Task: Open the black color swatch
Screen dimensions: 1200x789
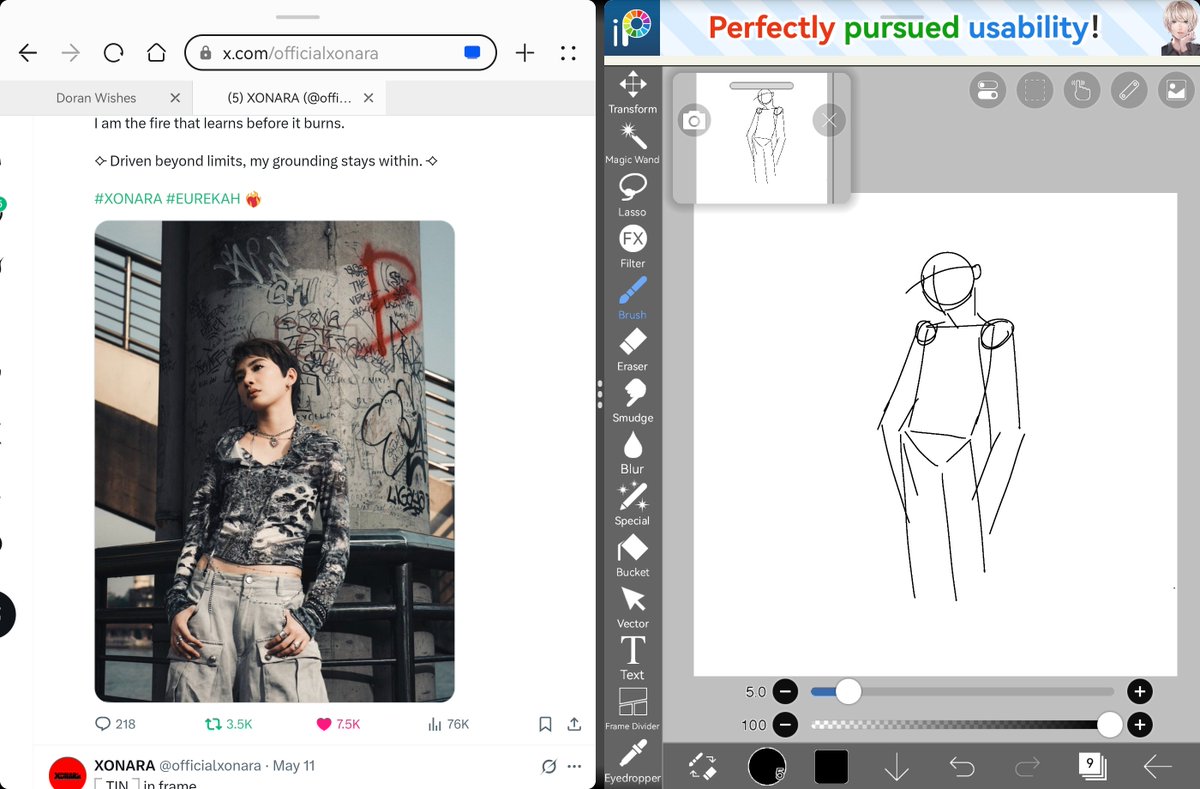Action: (831, 766)
